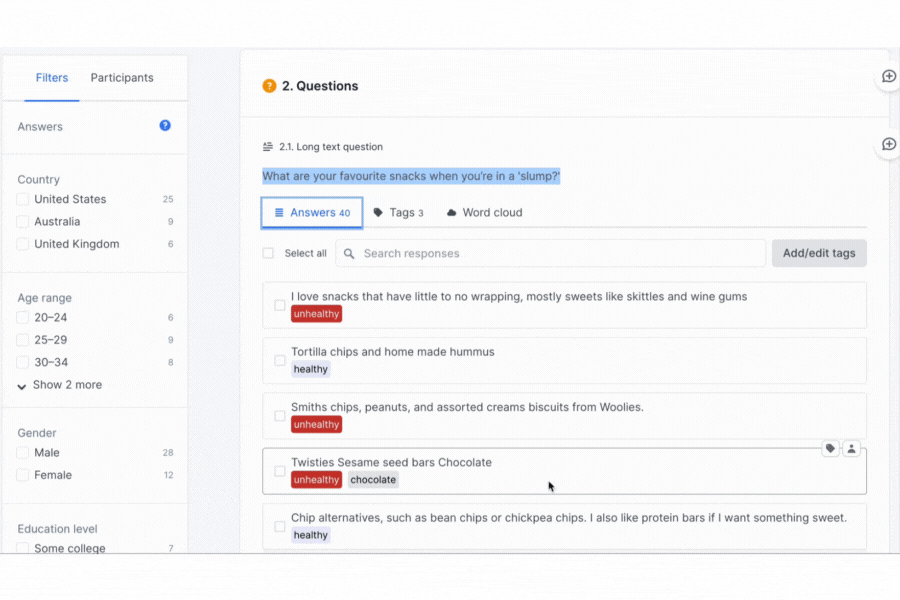Image resolution: width=900 pixels, height=600 pixels.
Task: Switch to the Tags tab
Action: 399,213
